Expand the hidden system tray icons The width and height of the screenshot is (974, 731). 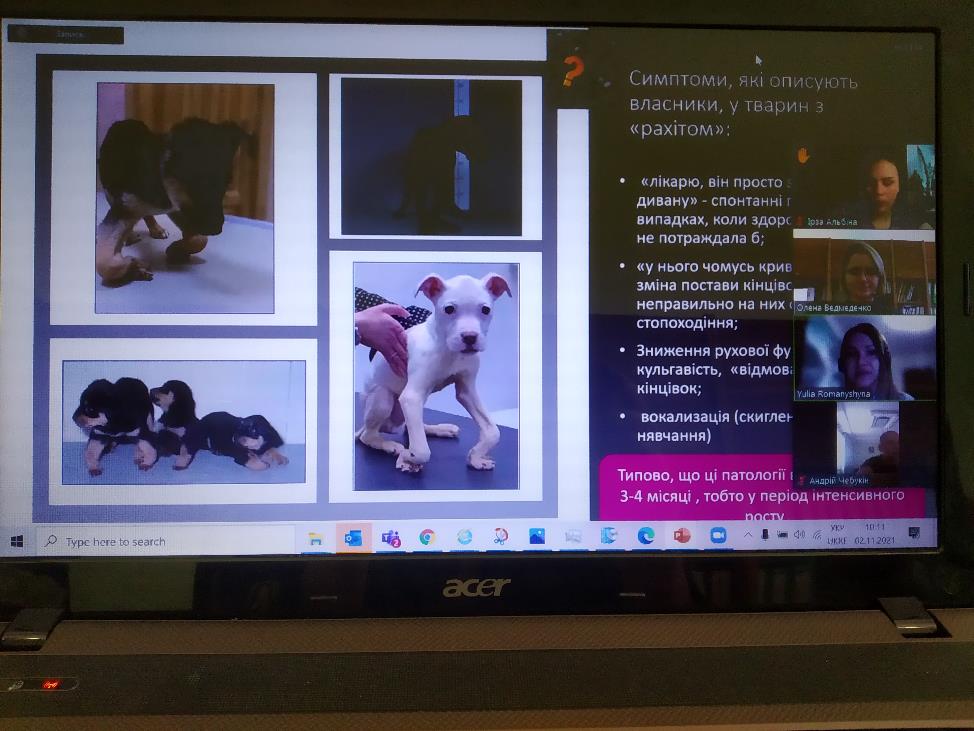pyautogui.click(x=748, y=535)
